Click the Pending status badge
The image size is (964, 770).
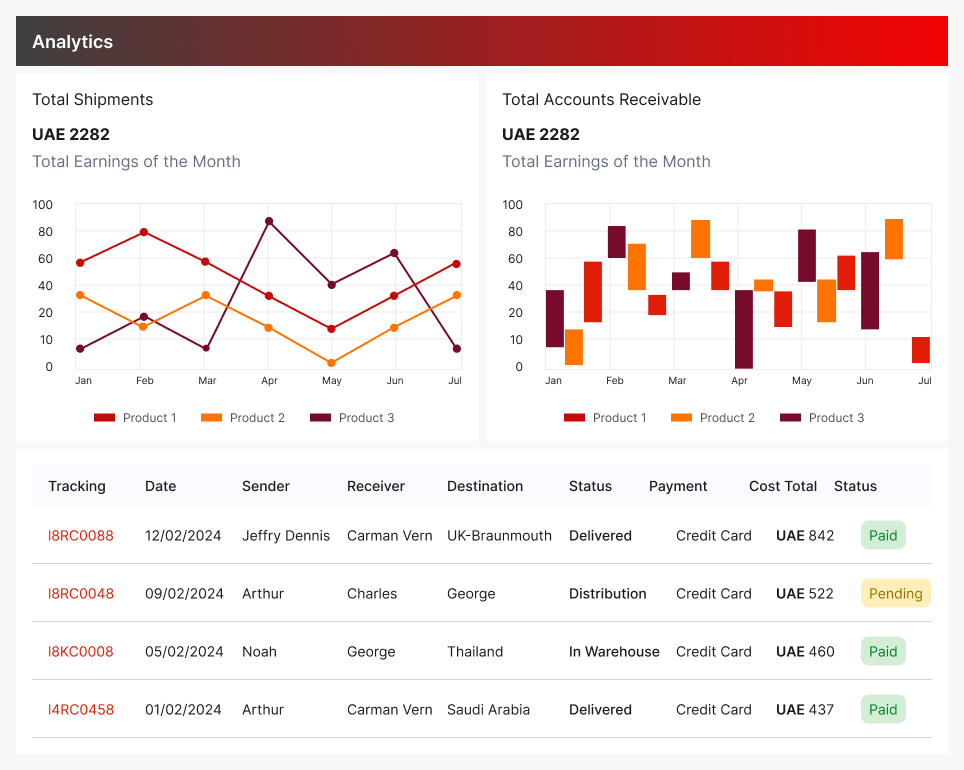click(895, 594)
